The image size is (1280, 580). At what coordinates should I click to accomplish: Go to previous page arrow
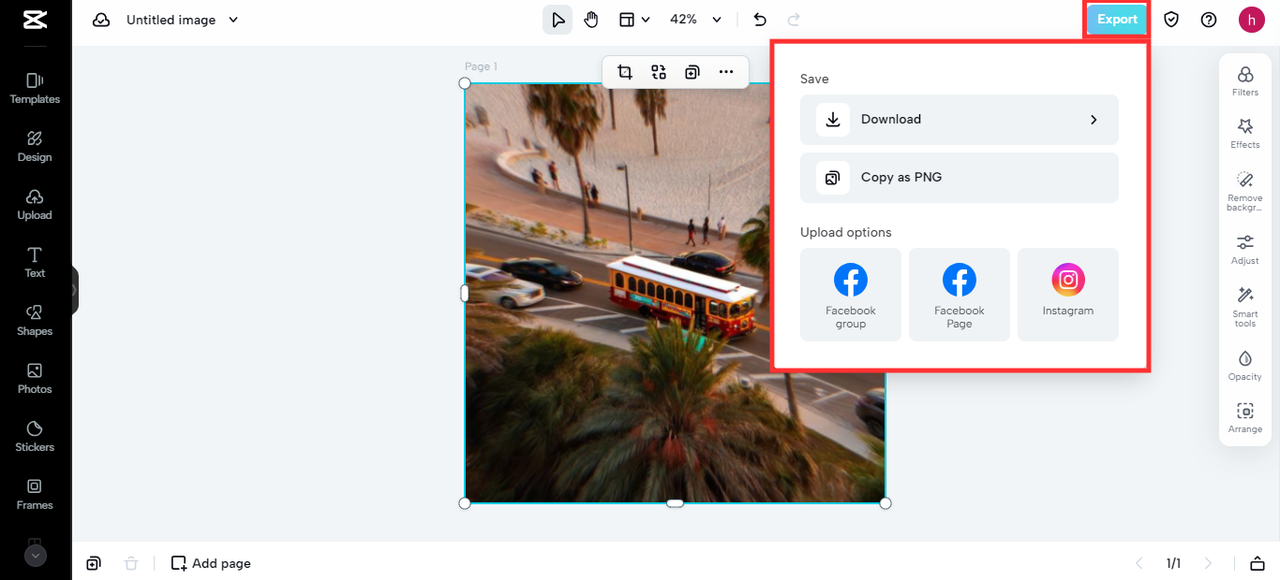(1138, 563)
